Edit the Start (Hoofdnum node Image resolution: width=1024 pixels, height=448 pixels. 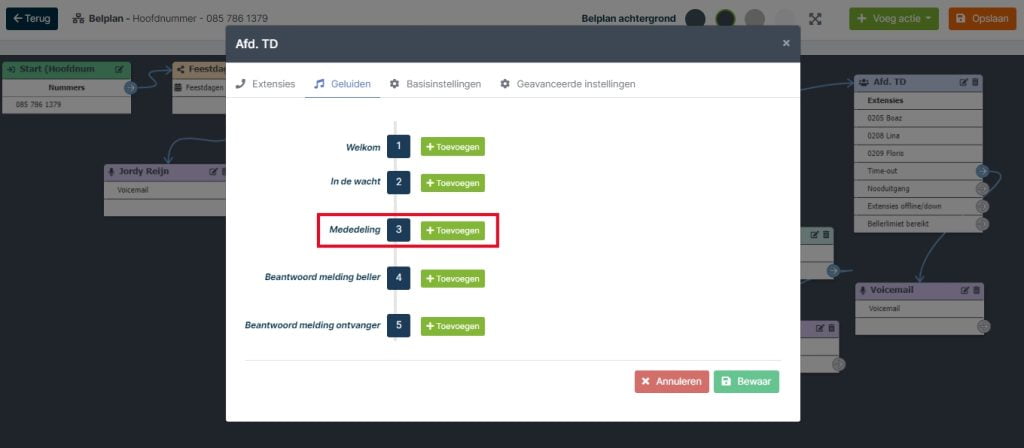(x=119, y=69)
